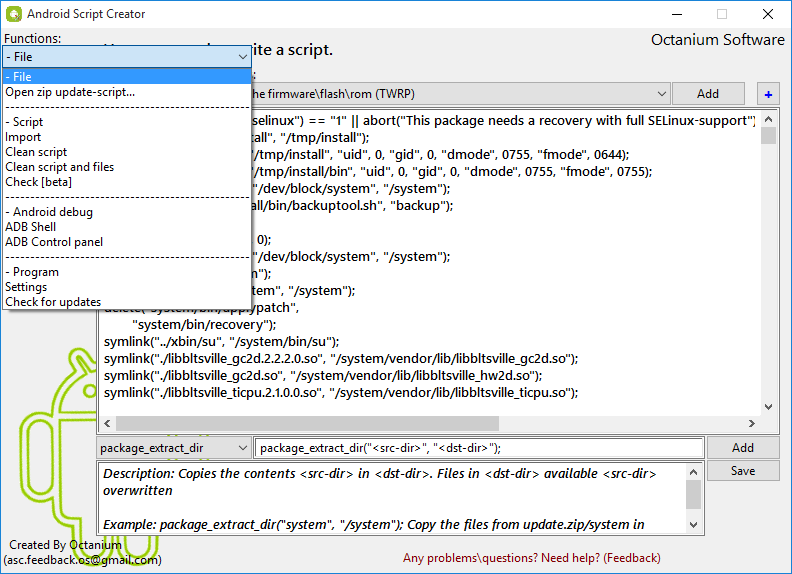
Task: Open 'ADB Shell' from the list
Action: pyautogui.click(x=30, y=227)
